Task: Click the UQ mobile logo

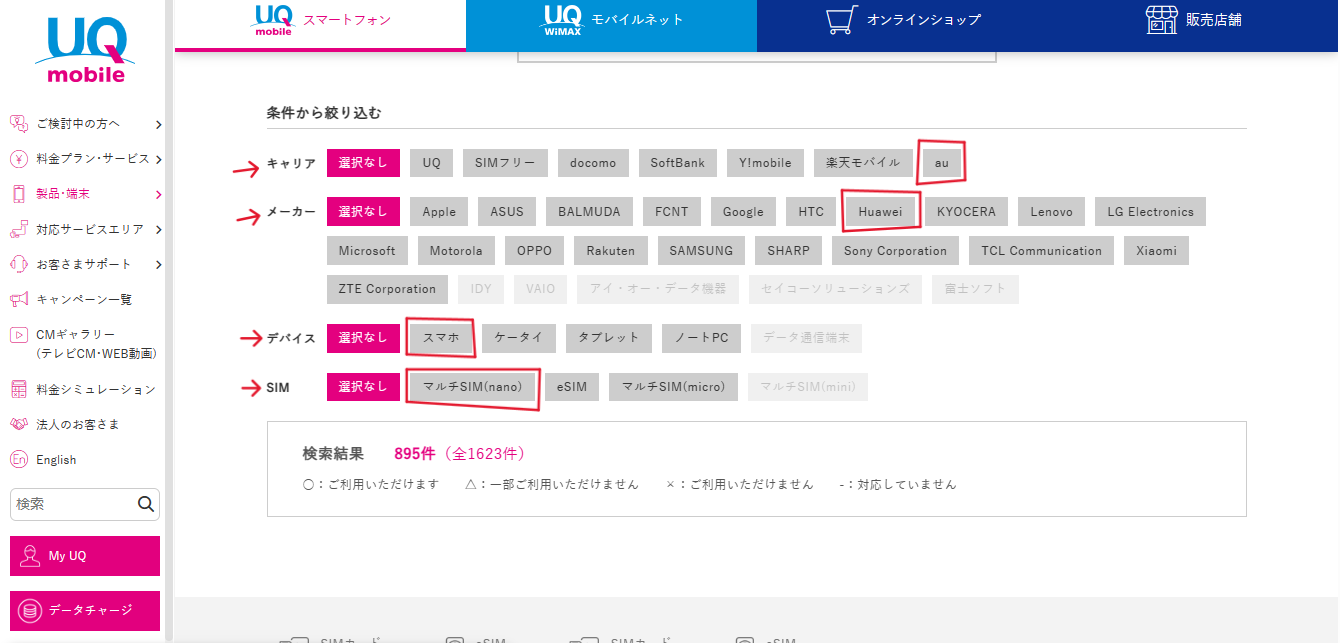Action: click(85, 51)
